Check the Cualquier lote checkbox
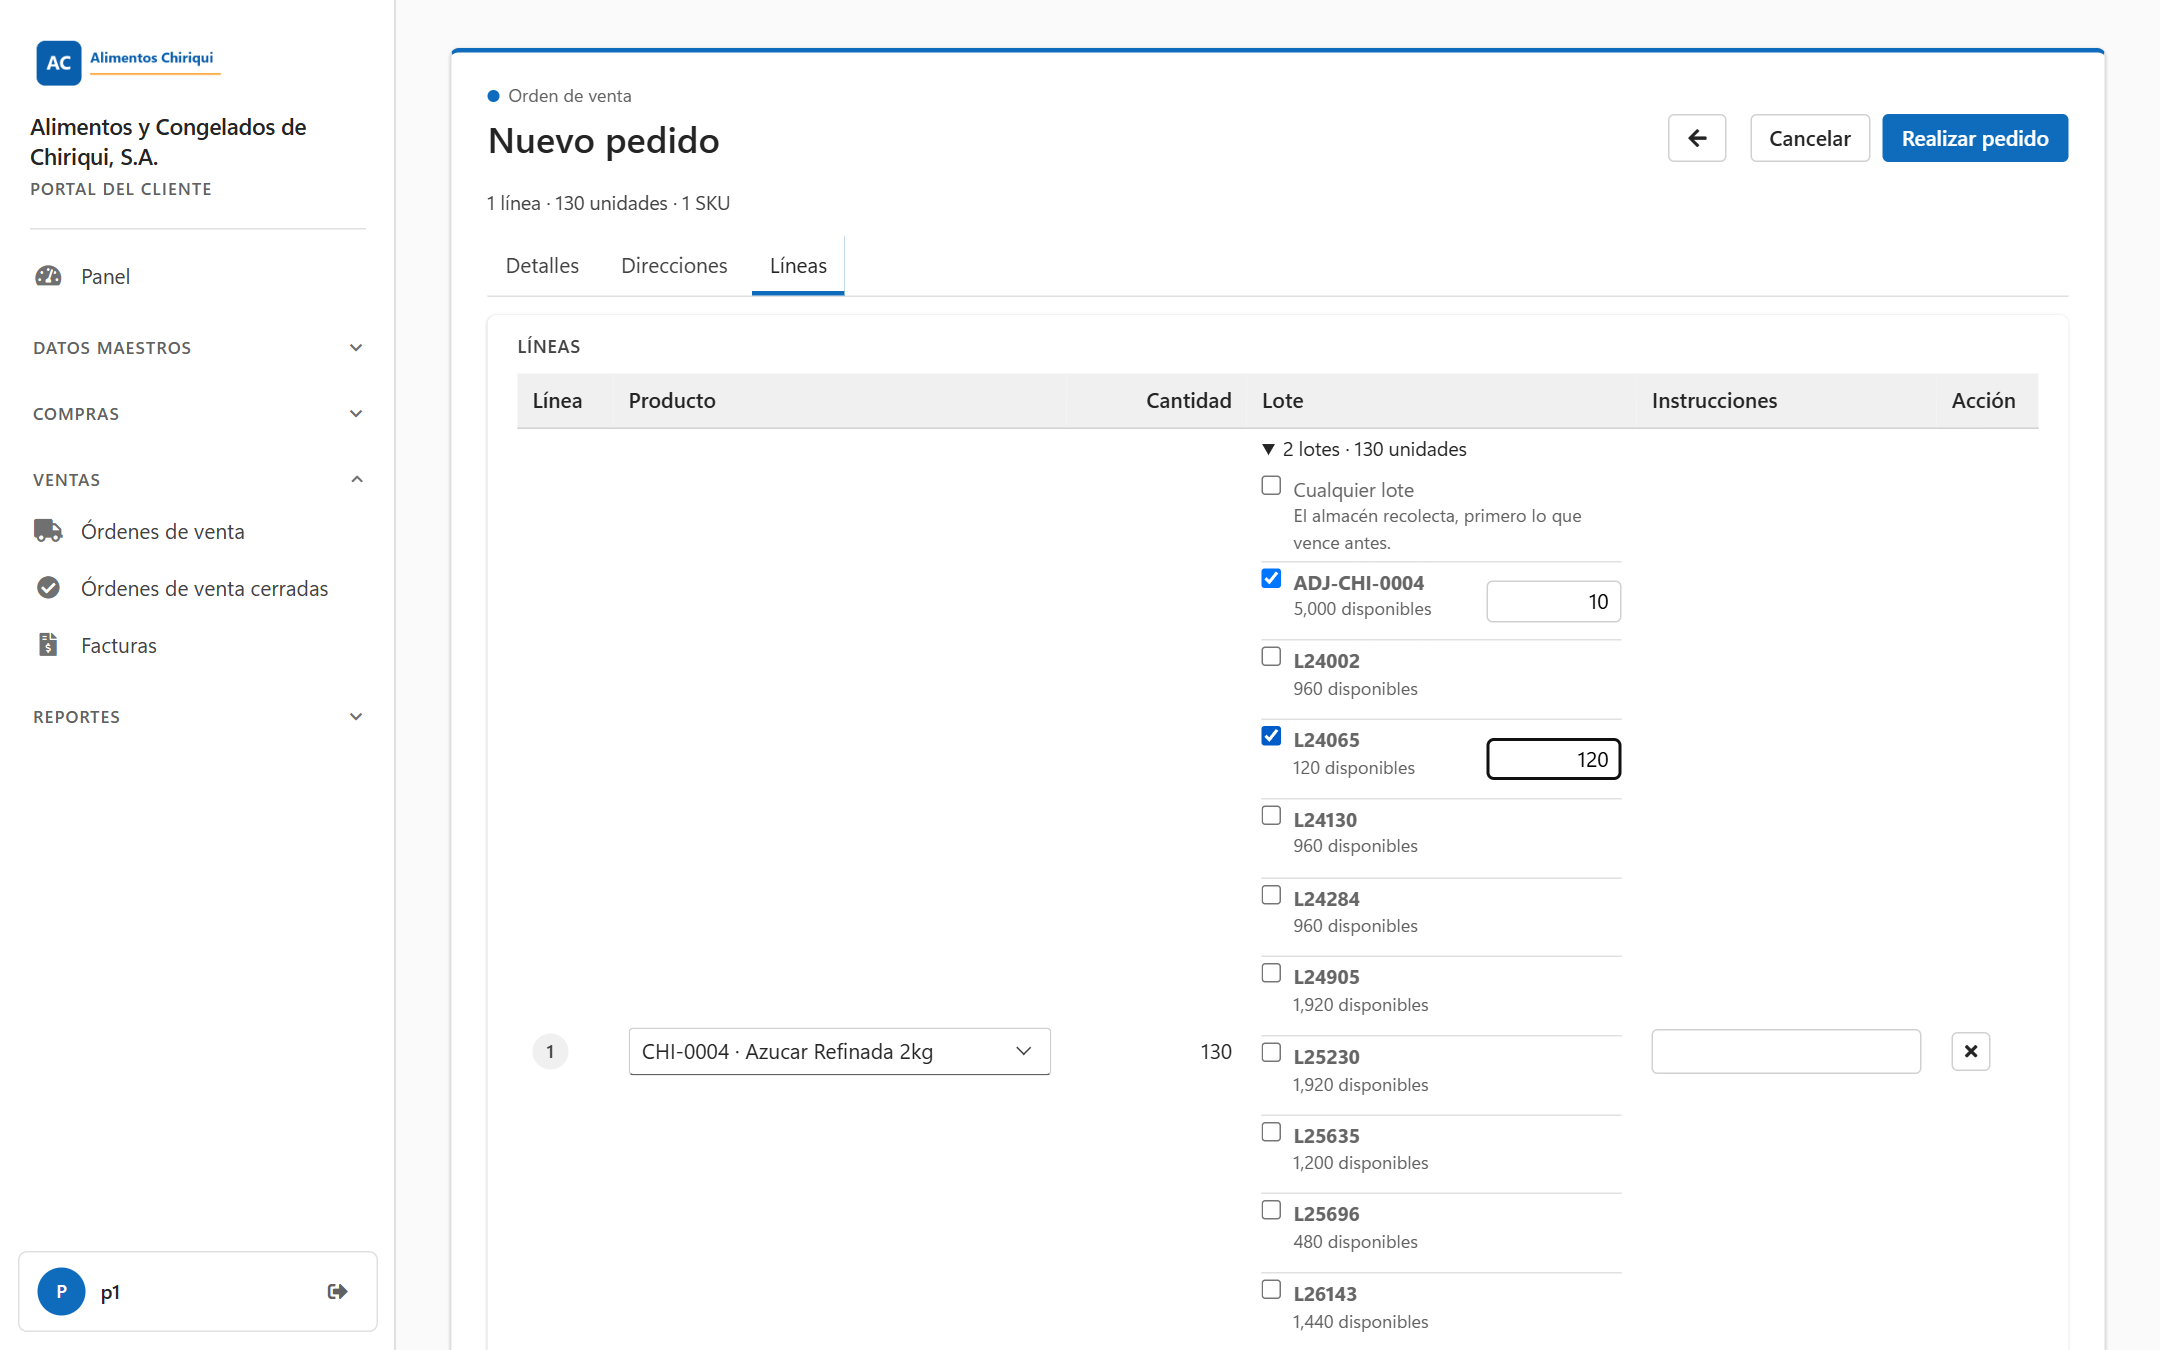Screen dimensions: 2160x1350 tap(1271, 486)
